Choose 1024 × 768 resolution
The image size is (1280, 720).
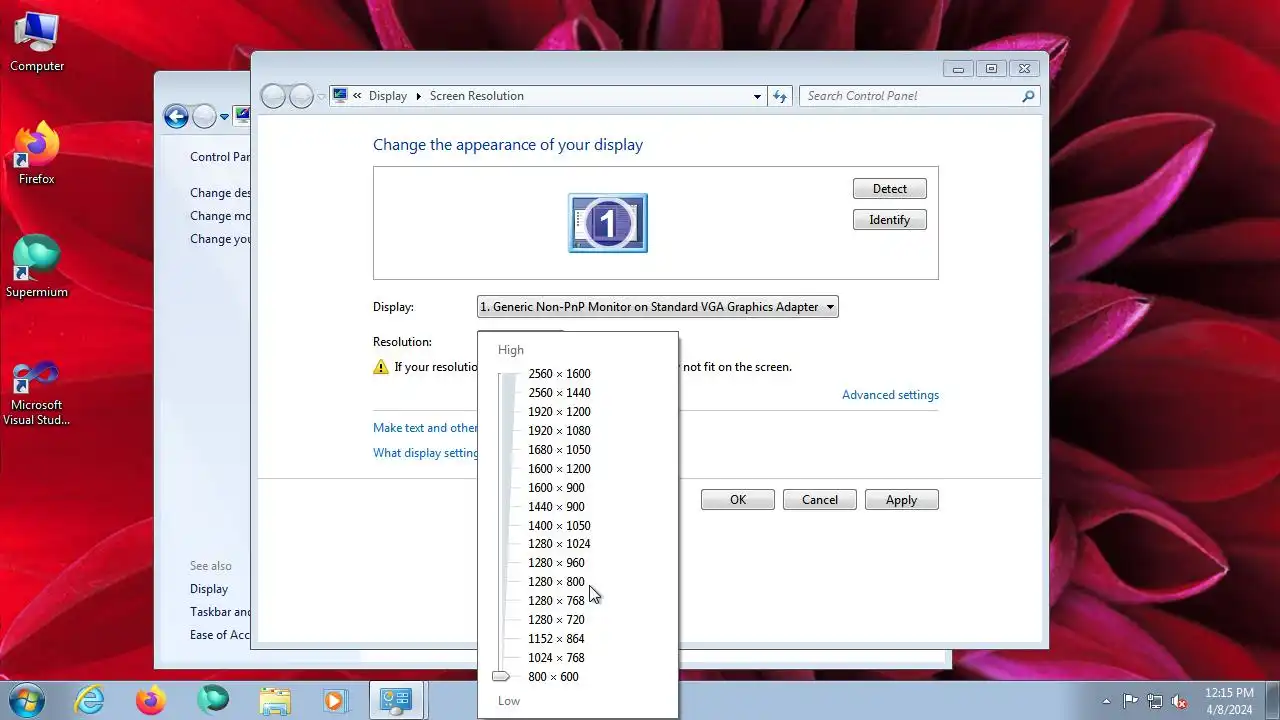[556, 658]
